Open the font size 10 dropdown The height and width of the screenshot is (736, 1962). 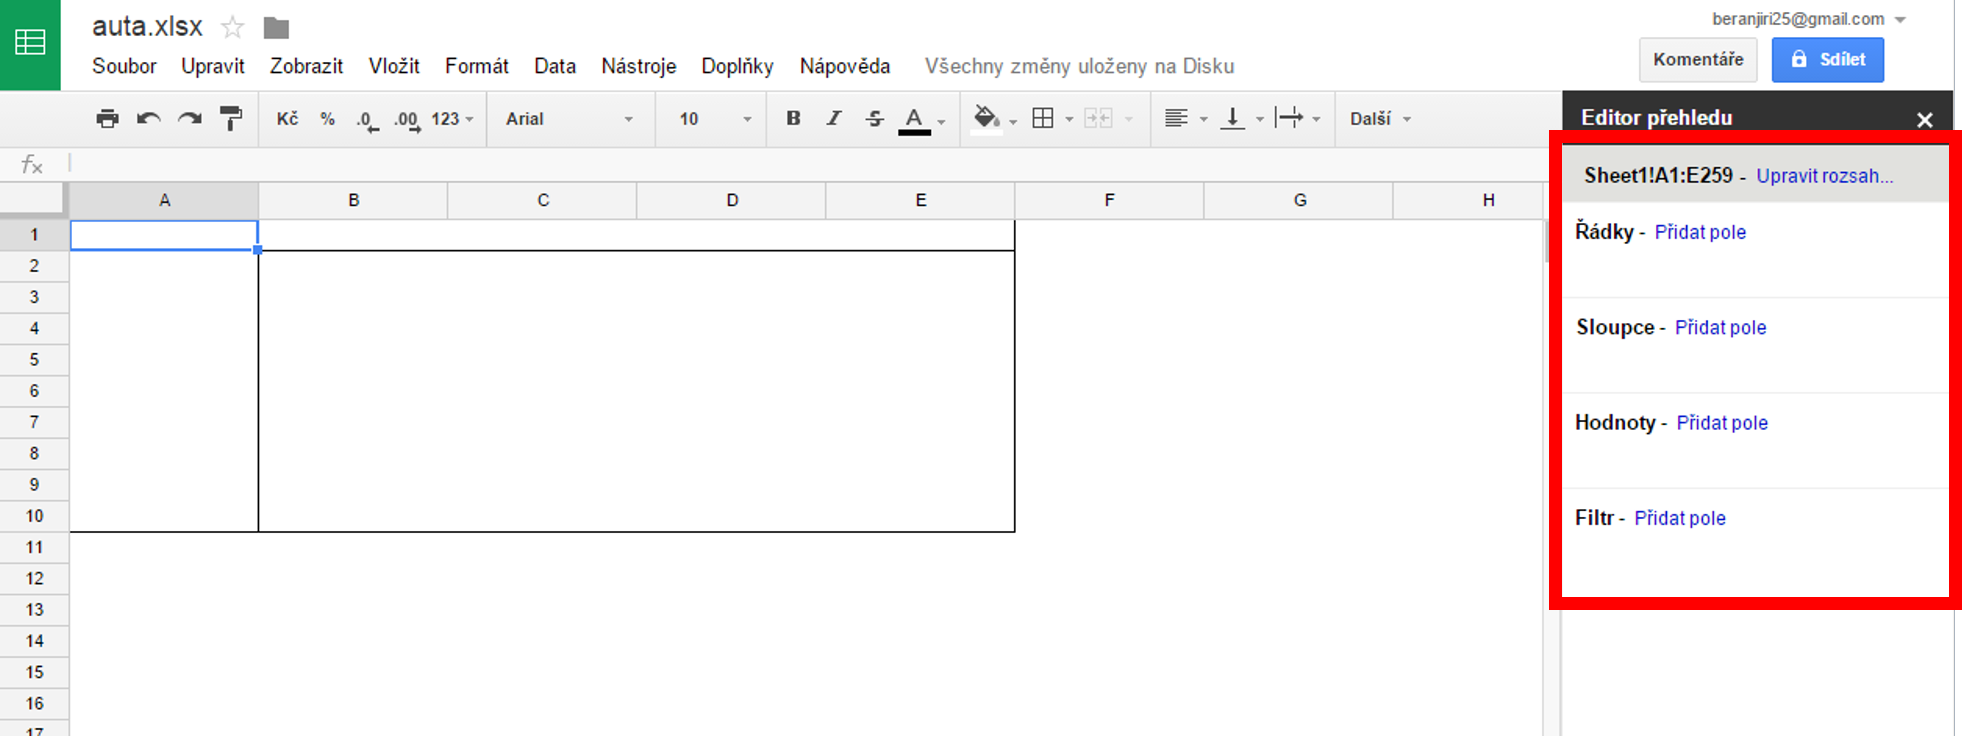pos(715,119)
